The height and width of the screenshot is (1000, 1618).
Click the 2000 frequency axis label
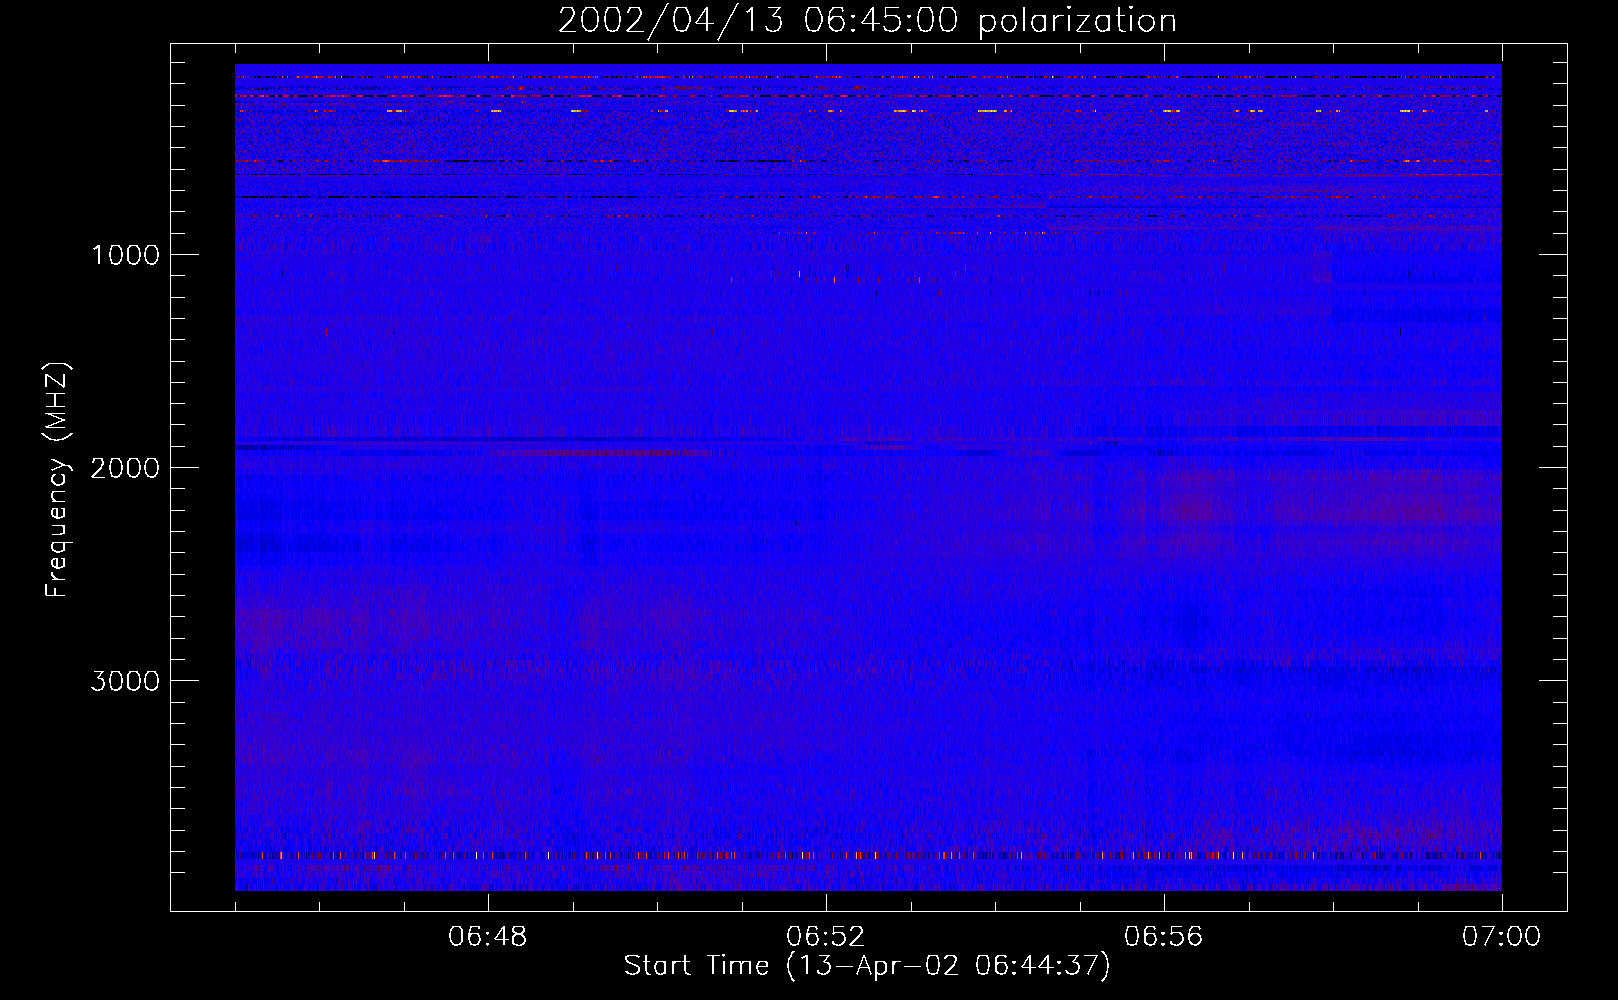point(125,468)
